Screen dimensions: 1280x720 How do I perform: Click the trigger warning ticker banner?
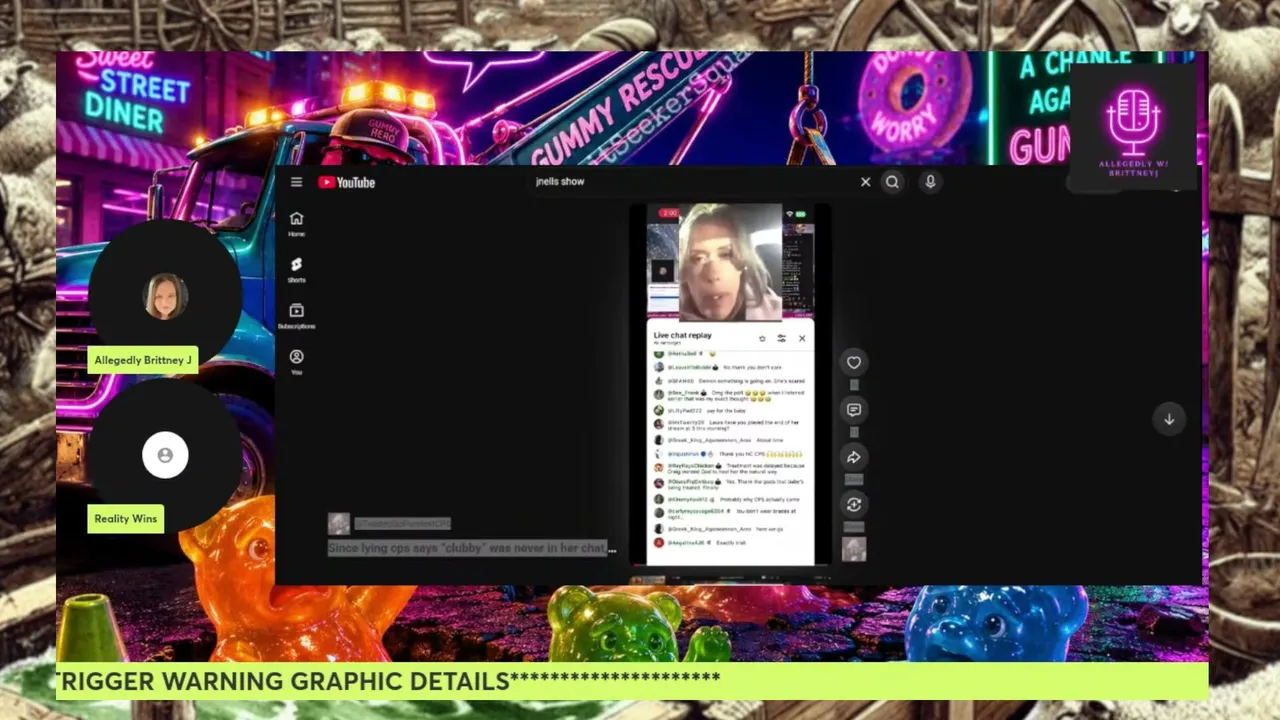click(x=632, y=681)
